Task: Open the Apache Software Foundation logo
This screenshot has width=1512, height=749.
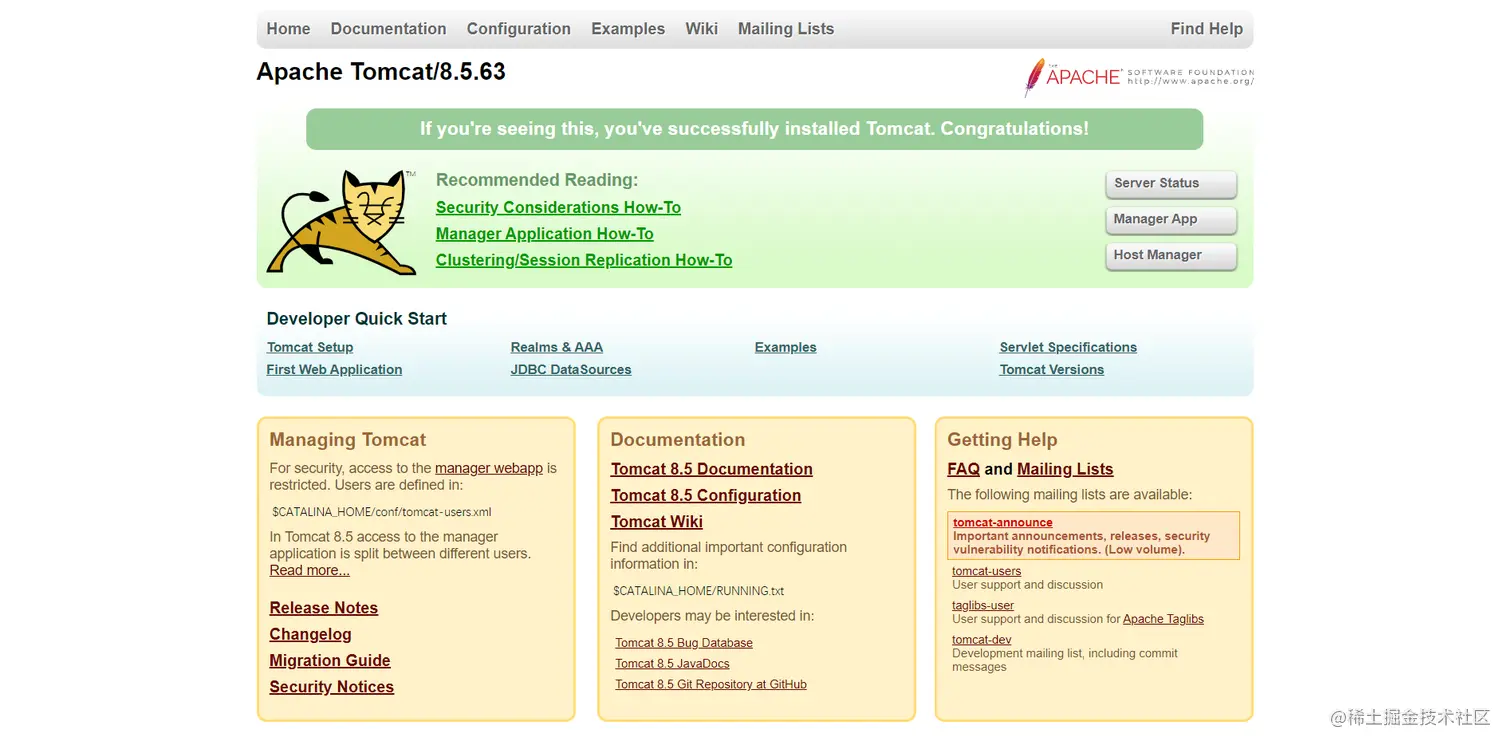Action: point(1138,77)
